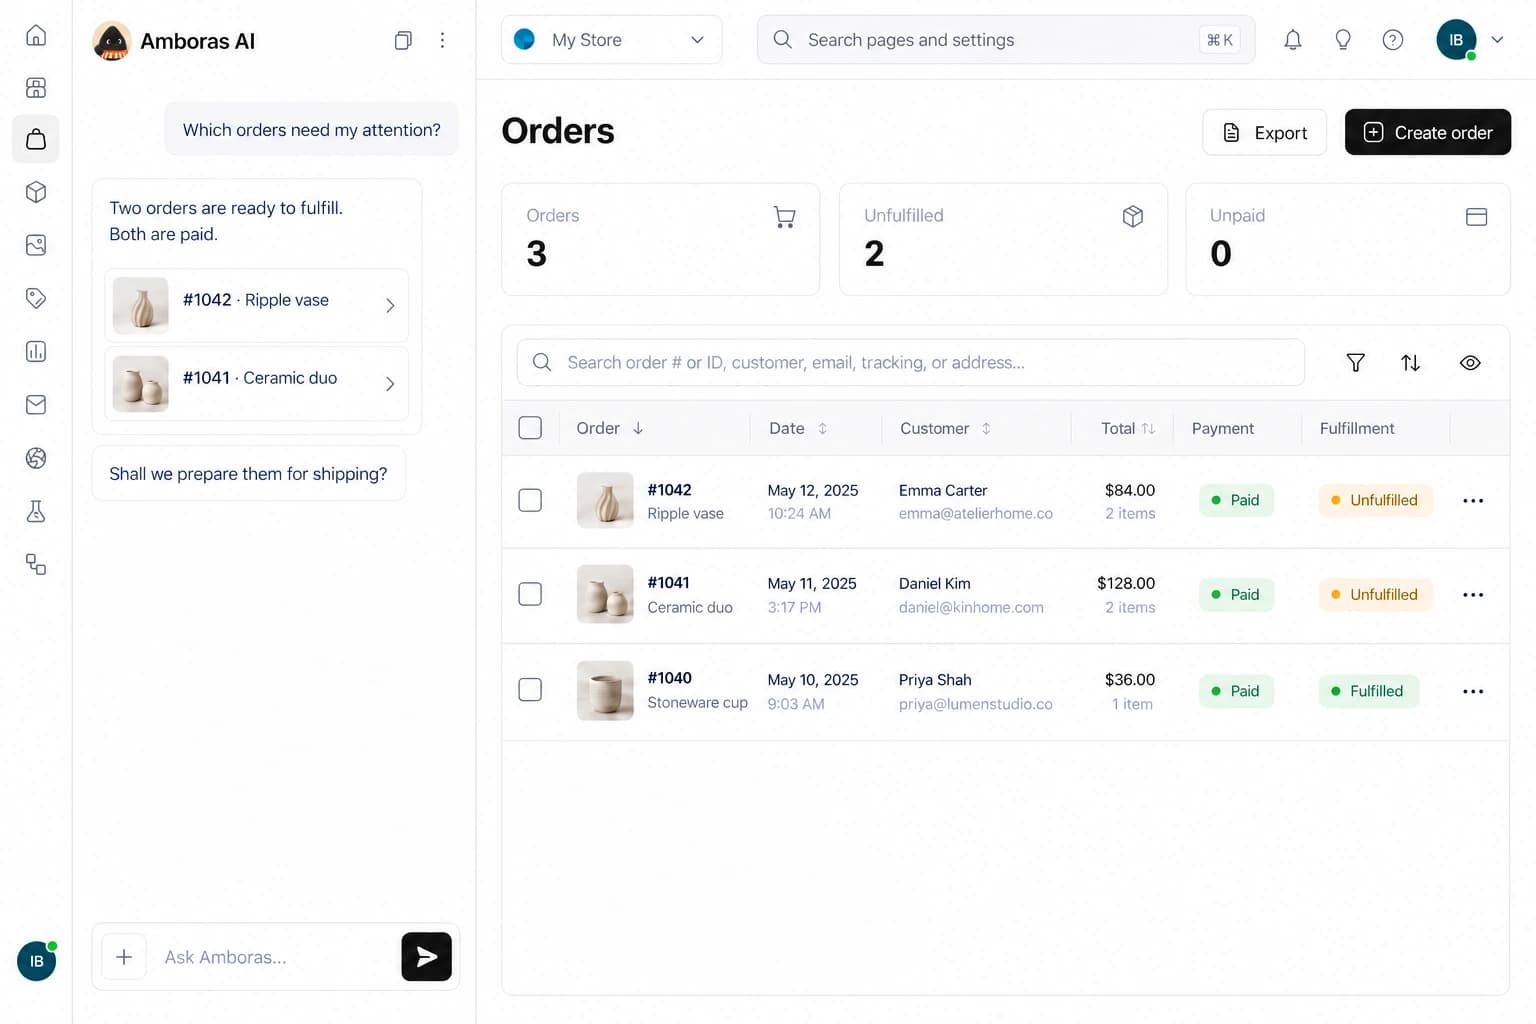Focus the Search order # input field
The height and width of the screenshot is (1024, 1536).
tap(911, 362)
